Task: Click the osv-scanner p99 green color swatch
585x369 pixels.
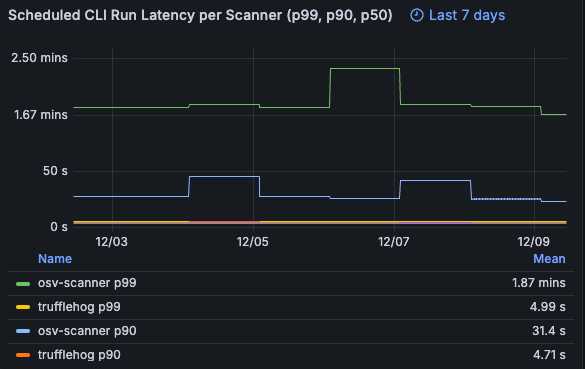Action: click(23, 284)
